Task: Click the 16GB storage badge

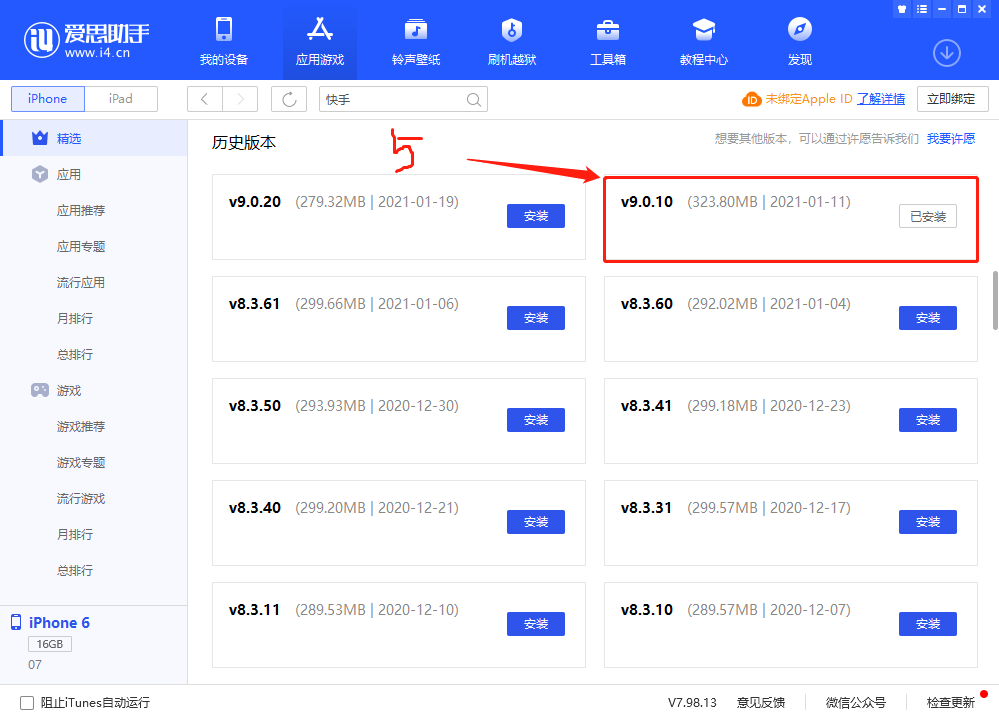Action: click(50, 644)
